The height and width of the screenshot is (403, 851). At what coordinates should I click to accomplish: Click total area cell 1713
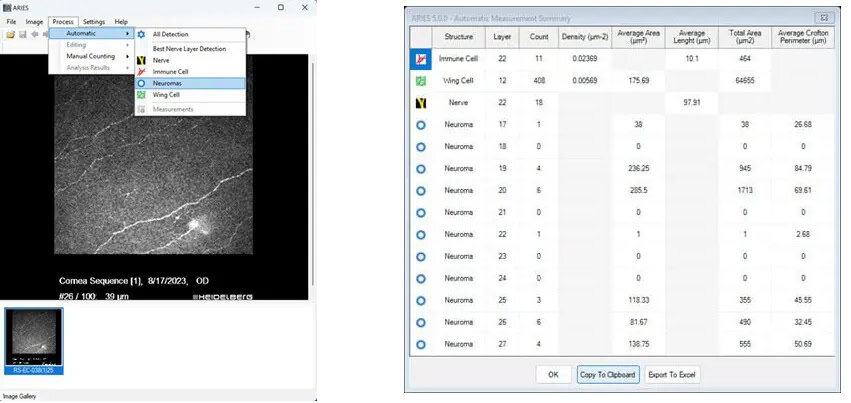(745, 190)
